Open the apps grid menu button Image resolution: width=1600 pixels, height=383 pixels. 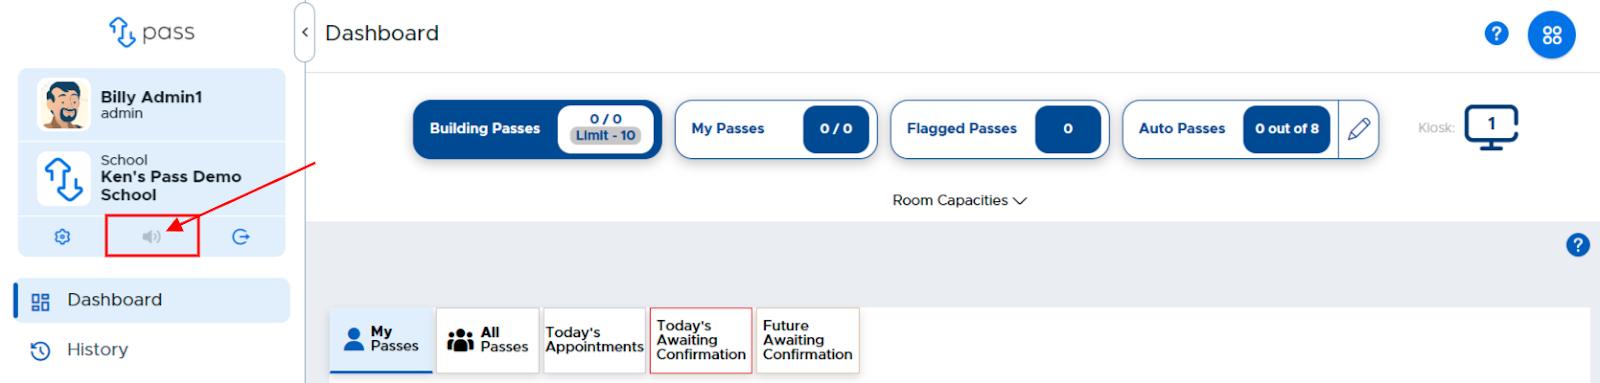click(1551, 35)
